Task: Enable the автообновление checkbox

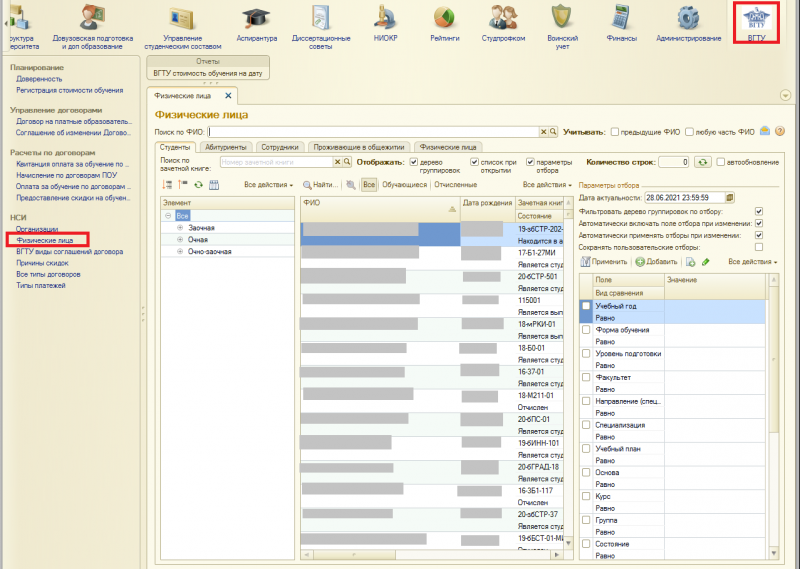Action: click(720, 162)
